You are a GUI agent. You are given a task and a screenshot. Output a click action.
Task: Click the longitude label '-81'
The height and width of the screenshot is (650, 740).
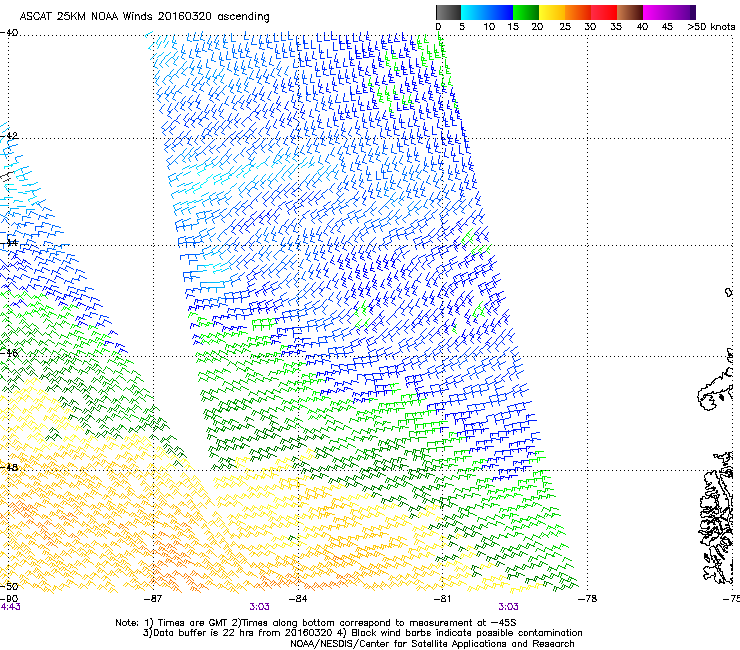coord(442,599)
